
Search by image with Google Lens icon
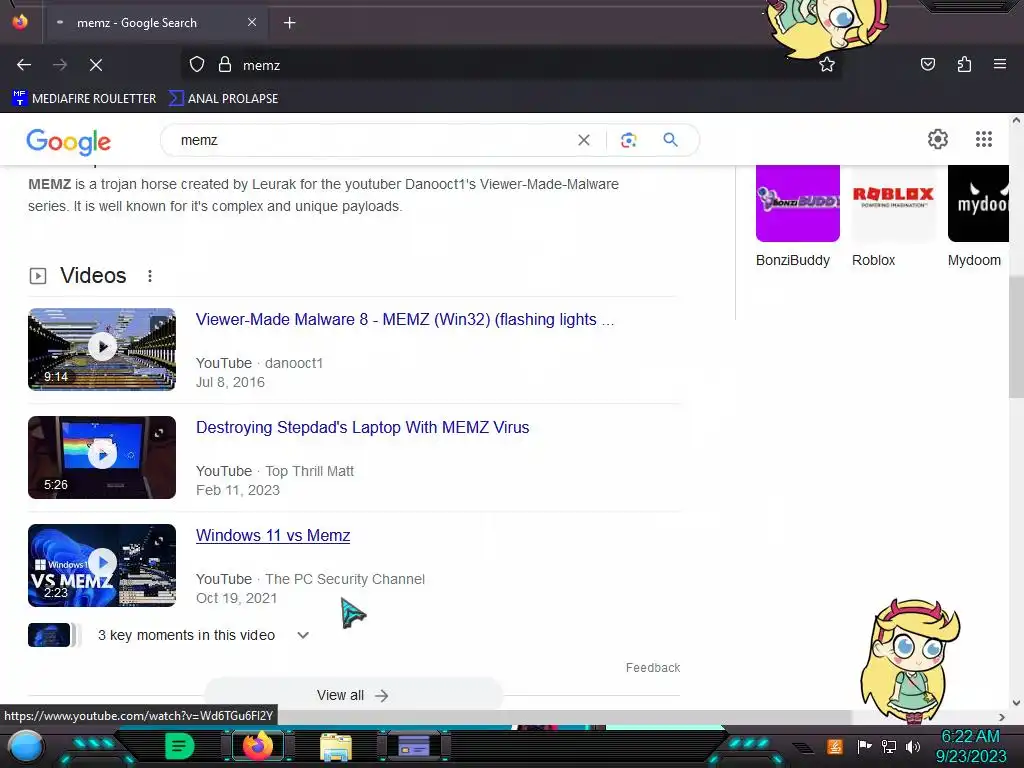coord(628,140)
